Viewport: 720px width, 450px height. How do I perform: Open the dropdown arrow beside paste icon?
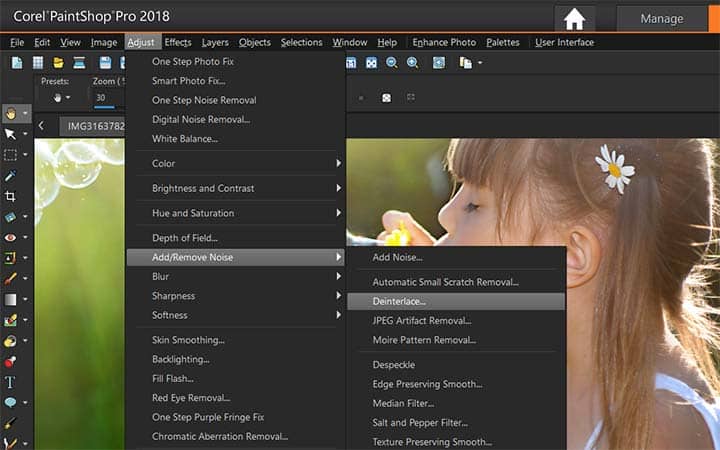pyautogui.click(x=480, y=63)
